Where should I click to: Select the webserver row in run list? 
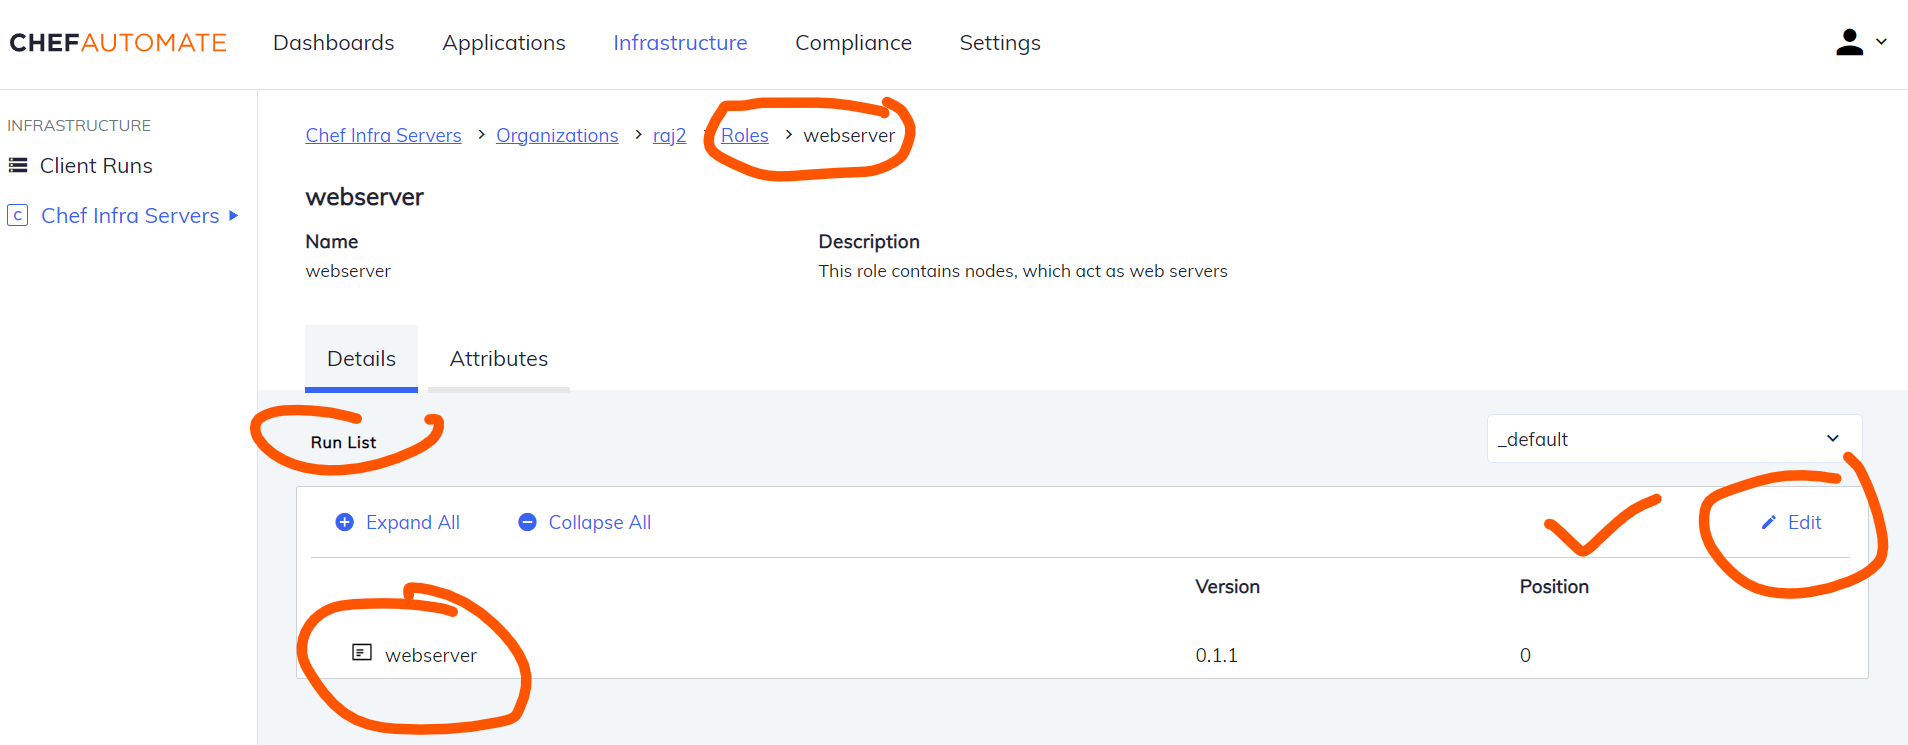1082,655
